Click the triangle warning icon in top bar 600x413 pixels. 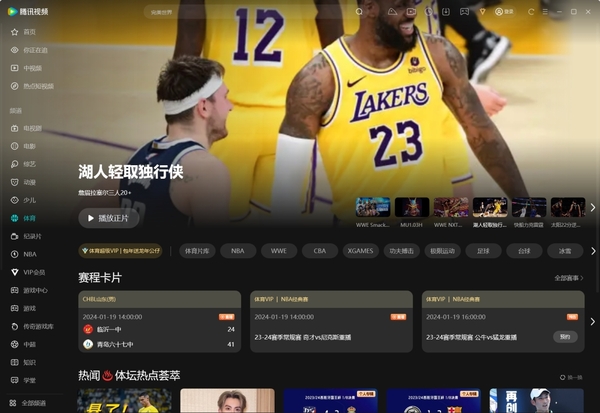pyautogui.click(x=393, y=12)
